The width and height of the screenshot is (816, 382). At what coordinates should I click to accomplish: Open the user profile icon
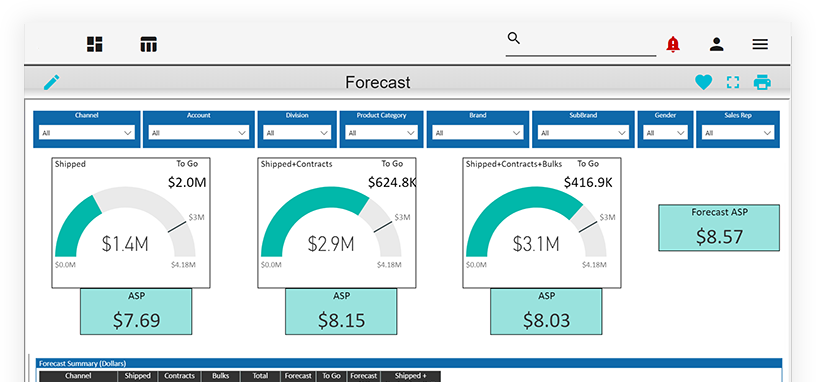point(717,44)
